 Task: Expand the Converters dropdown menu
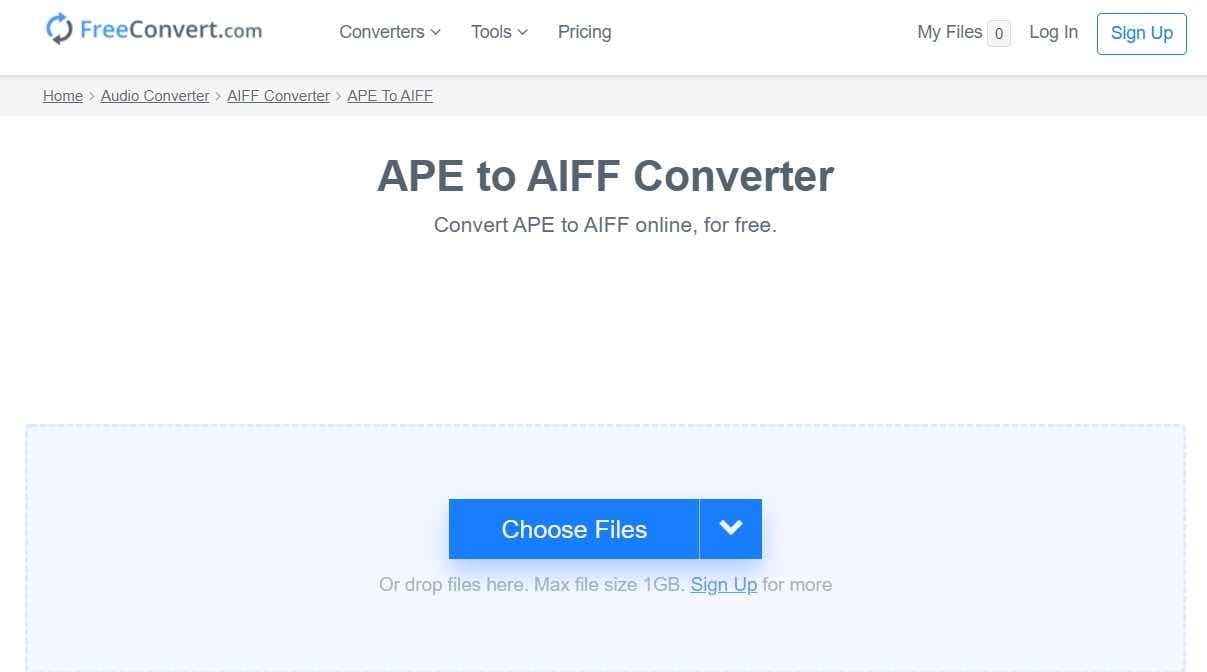(x=389, y=32)
